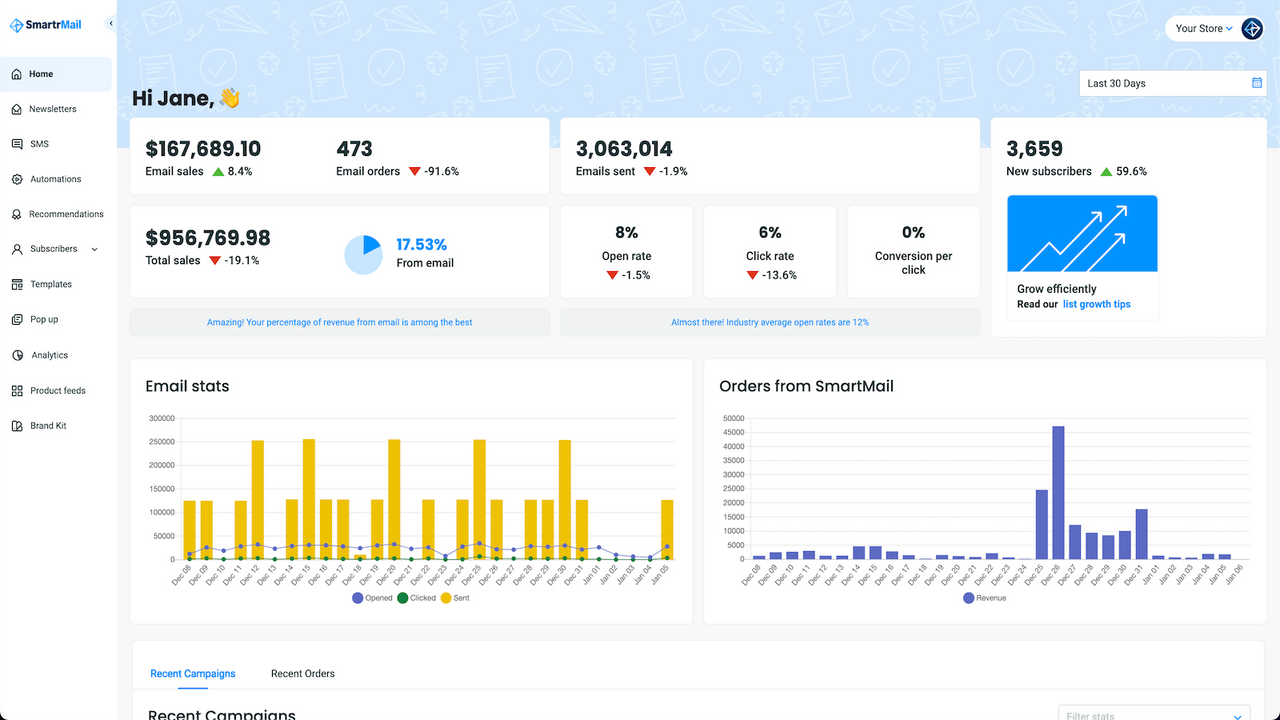Open the Last 30 Days date picker

[1173, 83]
